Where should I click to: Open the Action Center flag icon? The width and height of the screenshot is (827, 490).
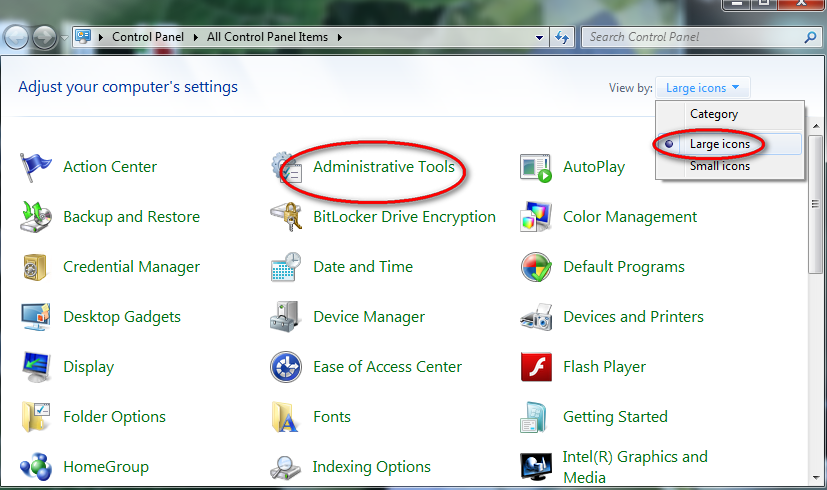click(35, 167)
